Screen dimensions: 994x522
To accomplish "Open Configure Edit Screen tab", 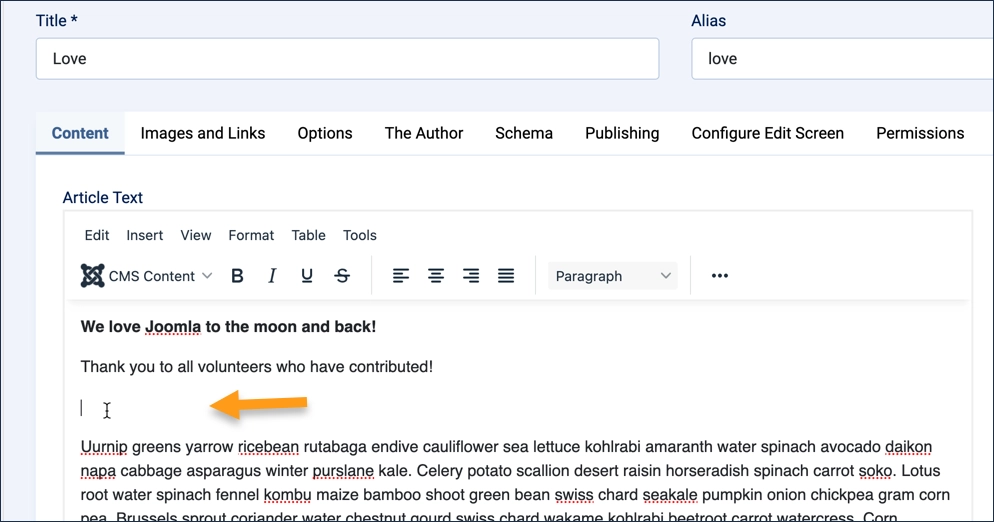I will pyautogui.click(x=768, y=133).
